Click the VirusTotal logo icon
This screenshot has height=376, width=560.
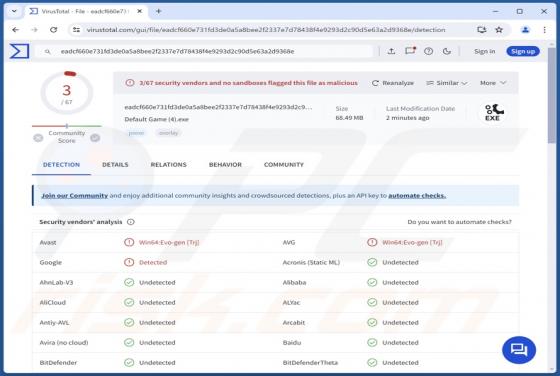19,51
